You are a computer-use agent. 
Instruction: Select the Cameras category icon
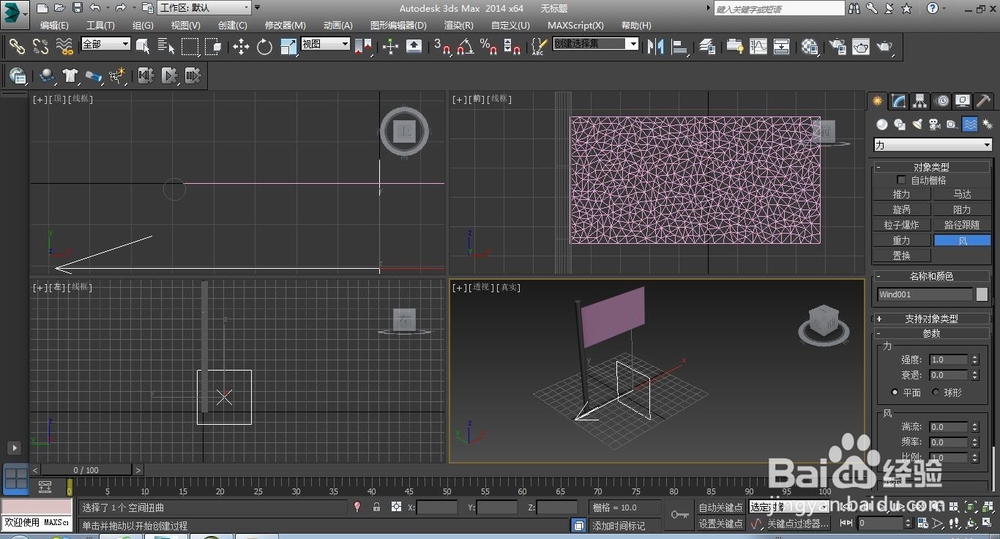point(934,124)
